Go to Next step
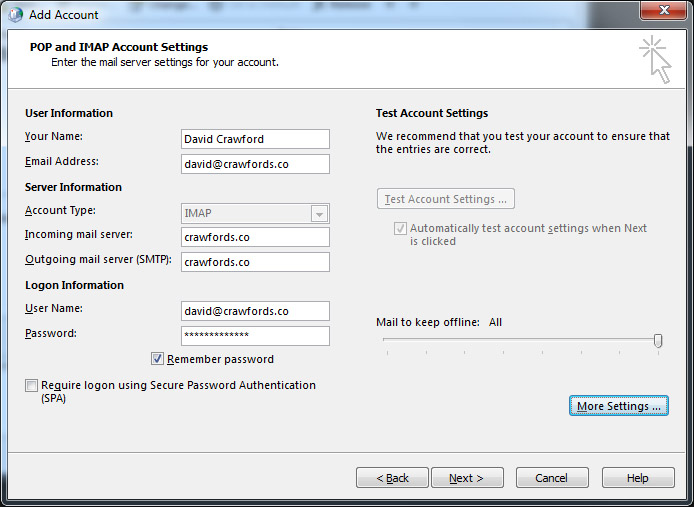This screenshot has height=507, width=694. (x=467, y=478)
